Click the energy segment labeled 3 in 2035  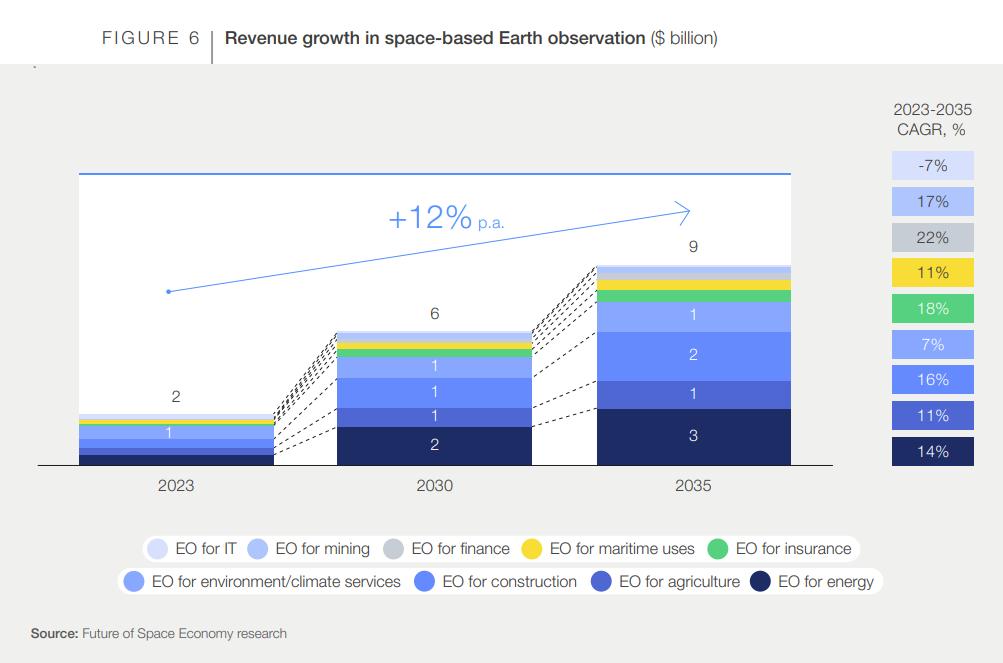point(693,437)
